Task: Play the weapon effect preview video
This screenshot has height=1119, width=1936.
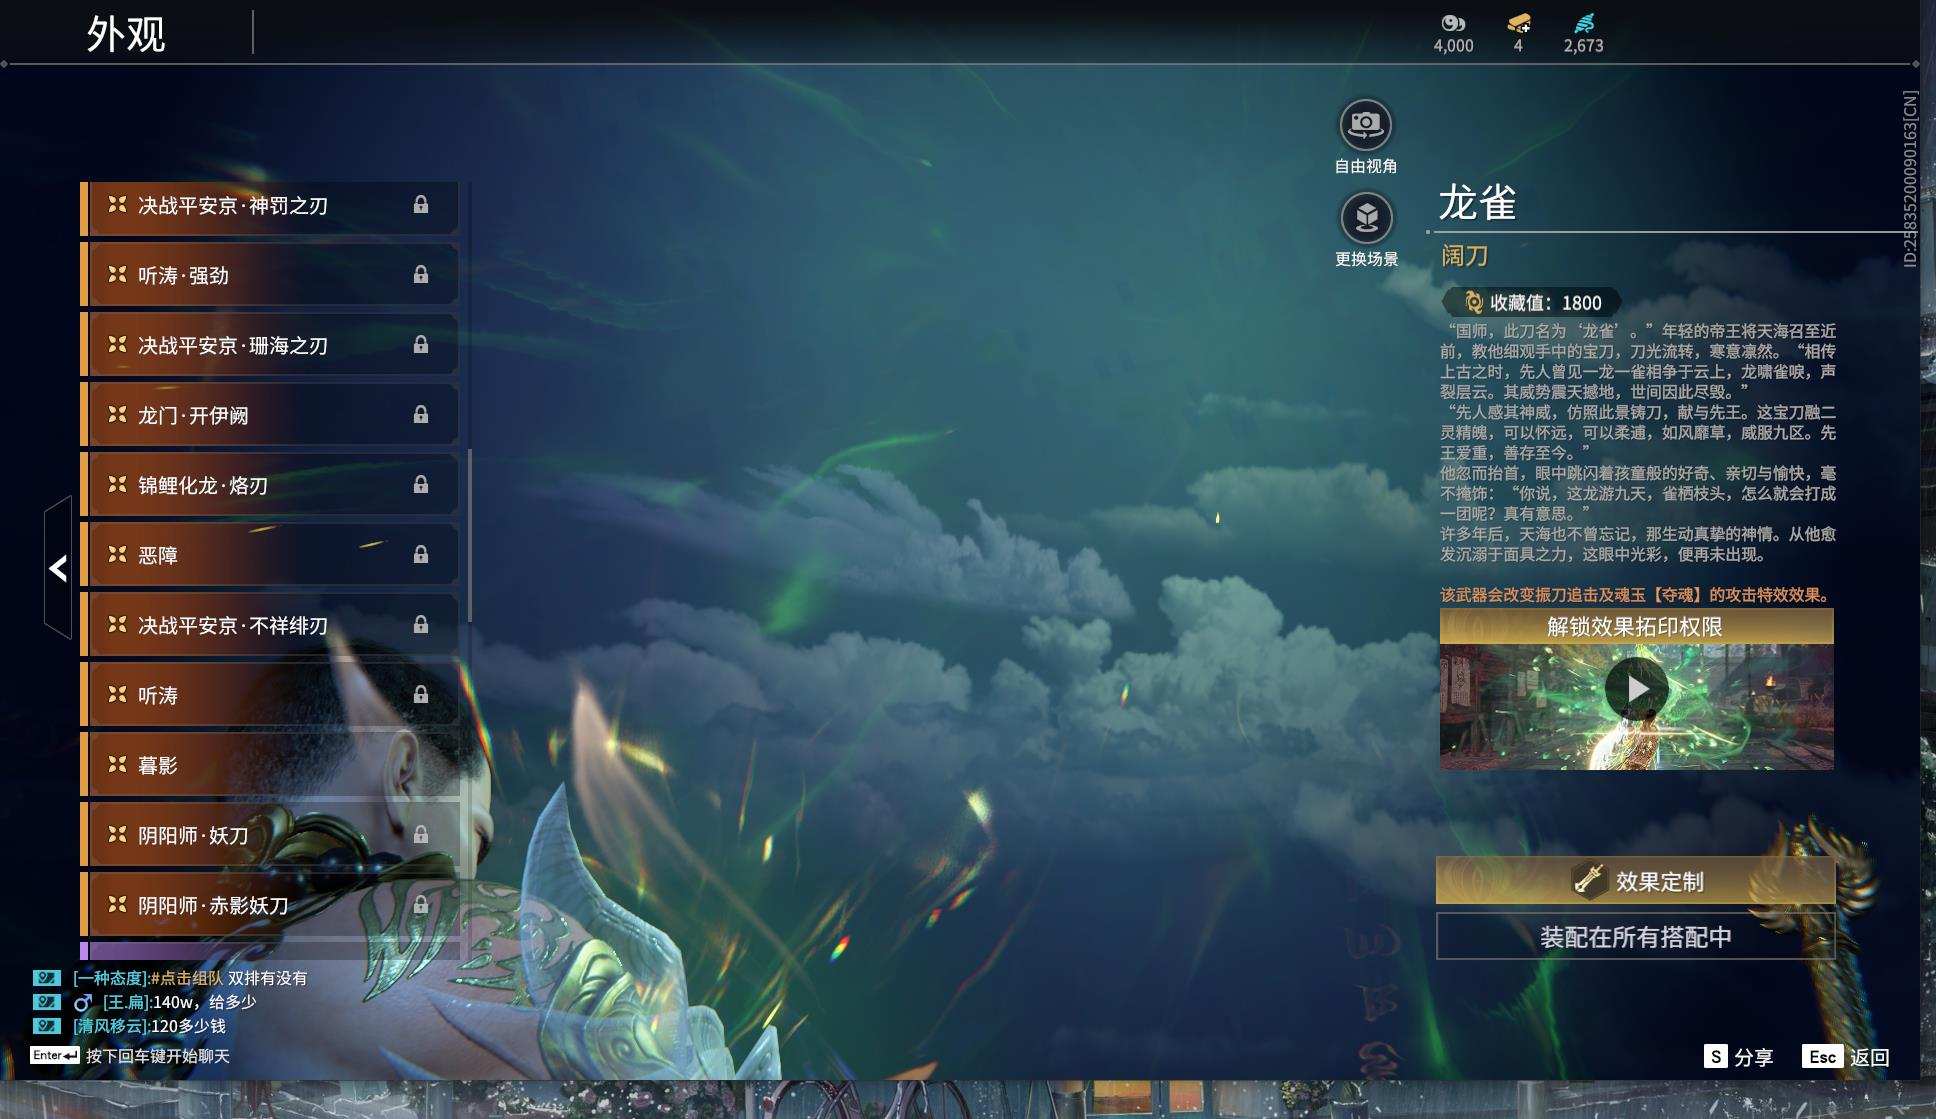Action: click(1636, 689)
